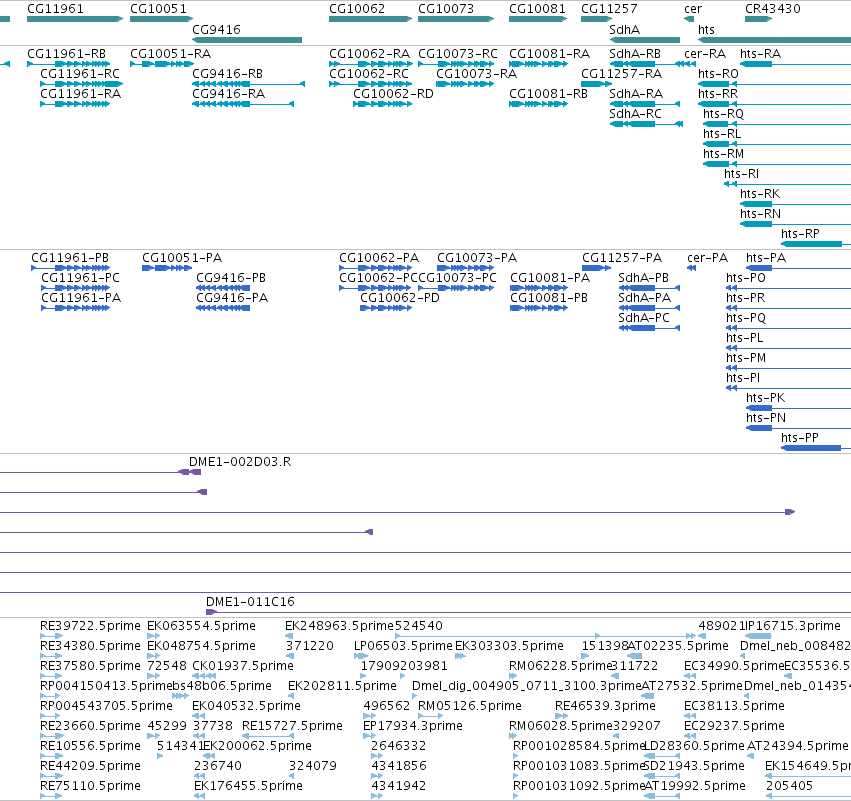Click the hts-PK protein label
The width and height of the screenshot is (851, 801).
[x=765, y=398]
